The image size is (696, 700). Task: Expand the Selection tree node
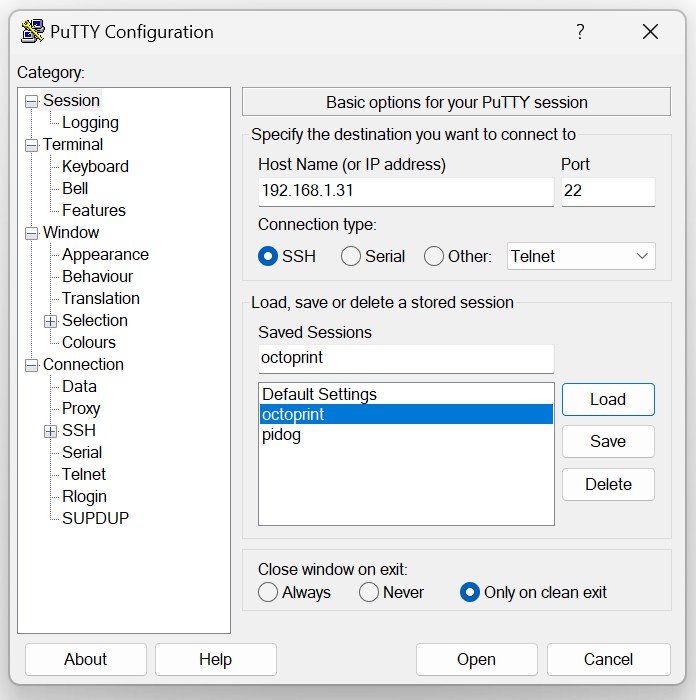(50, 321)
